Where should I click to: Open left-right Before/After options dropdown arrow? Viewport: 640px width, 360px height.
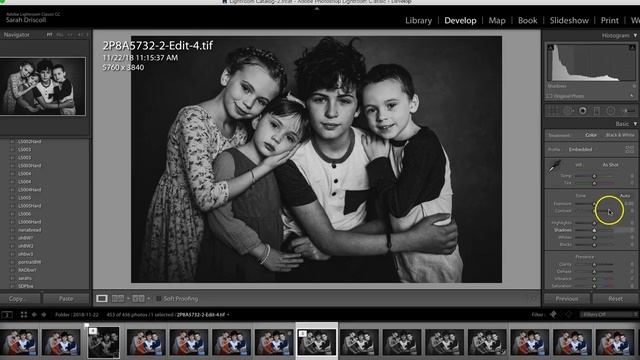point(128,299)
